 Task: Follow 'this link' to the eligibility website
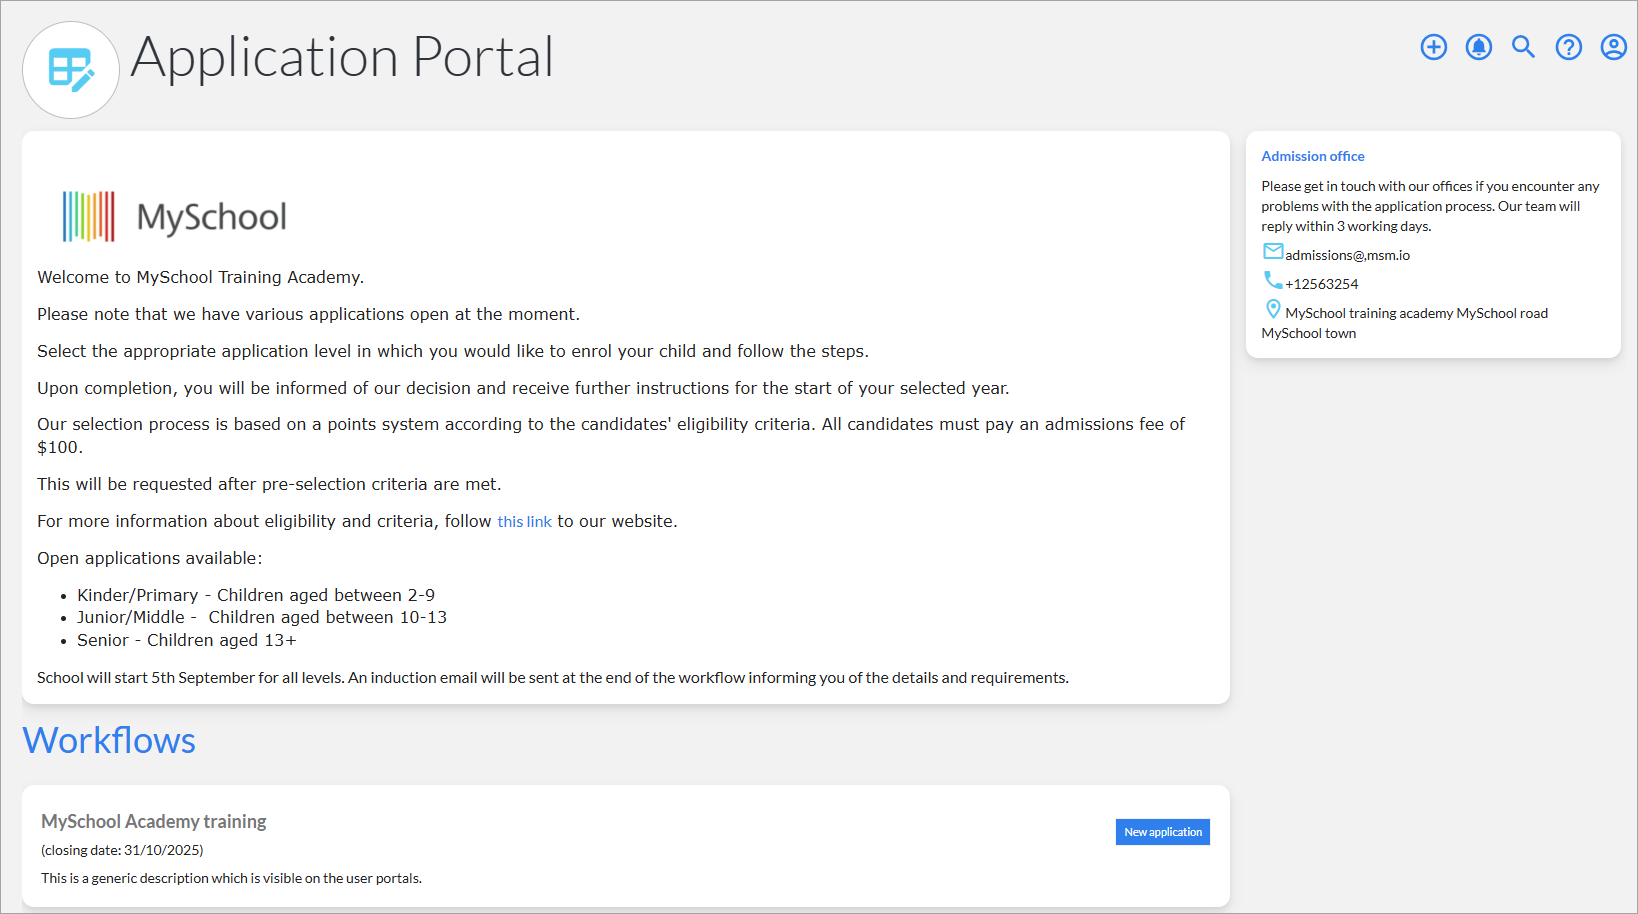[x=524, y=520]
